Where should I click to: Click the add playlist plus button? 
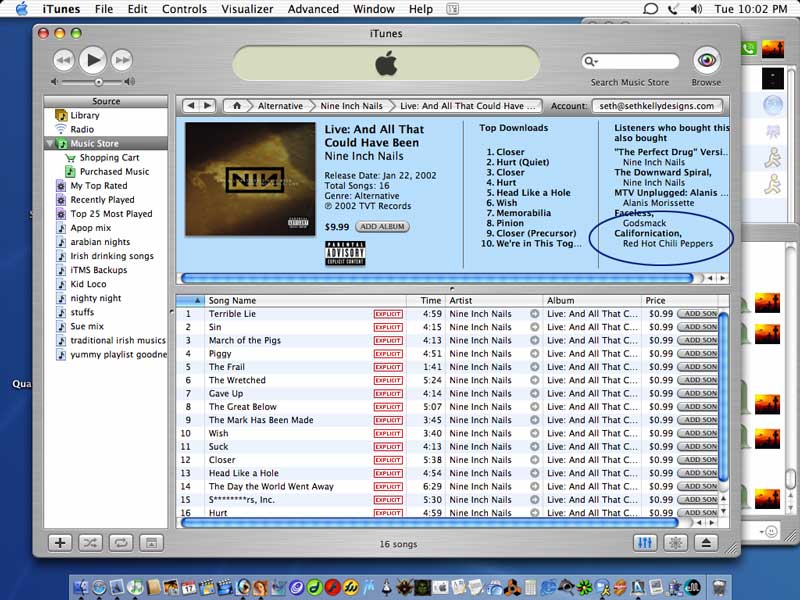pyautogui.click(x=60, y=543)
